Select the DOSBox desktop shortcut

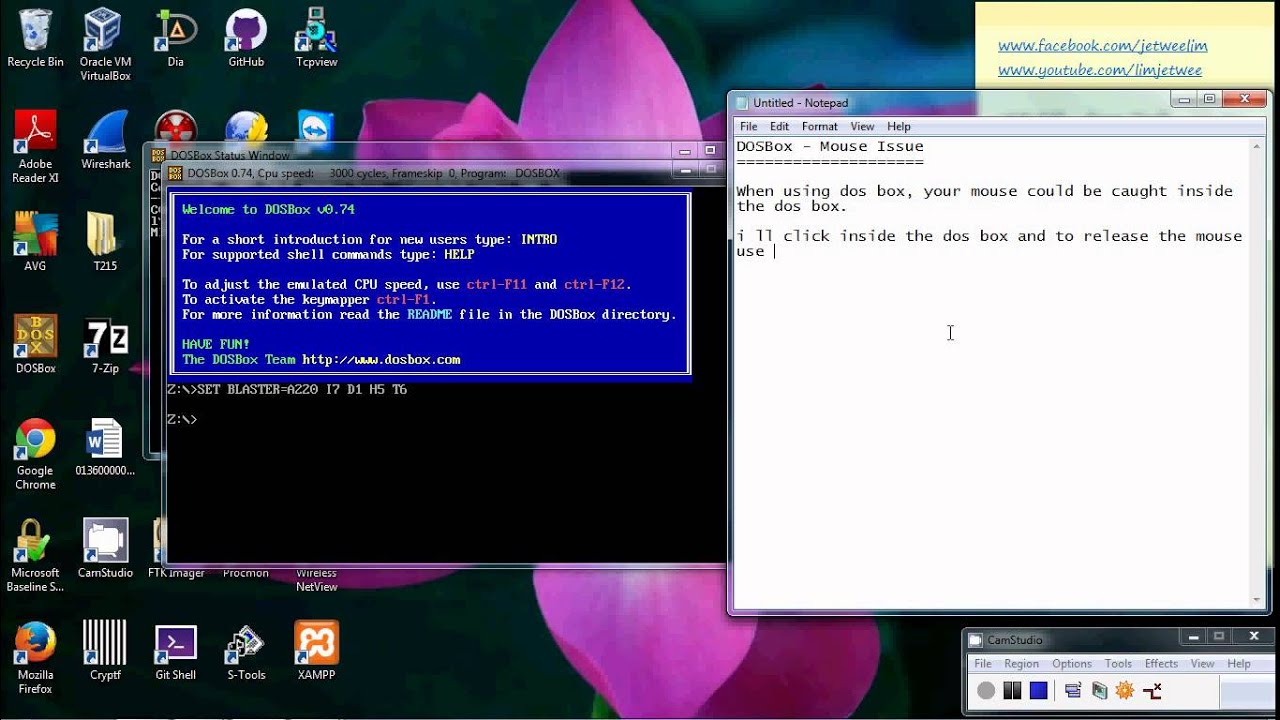click(x=35, y=344)
